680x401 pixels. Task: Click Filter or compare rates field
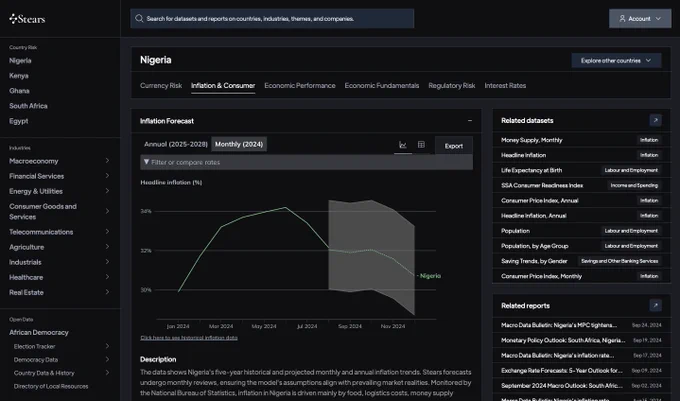point(306,162)
